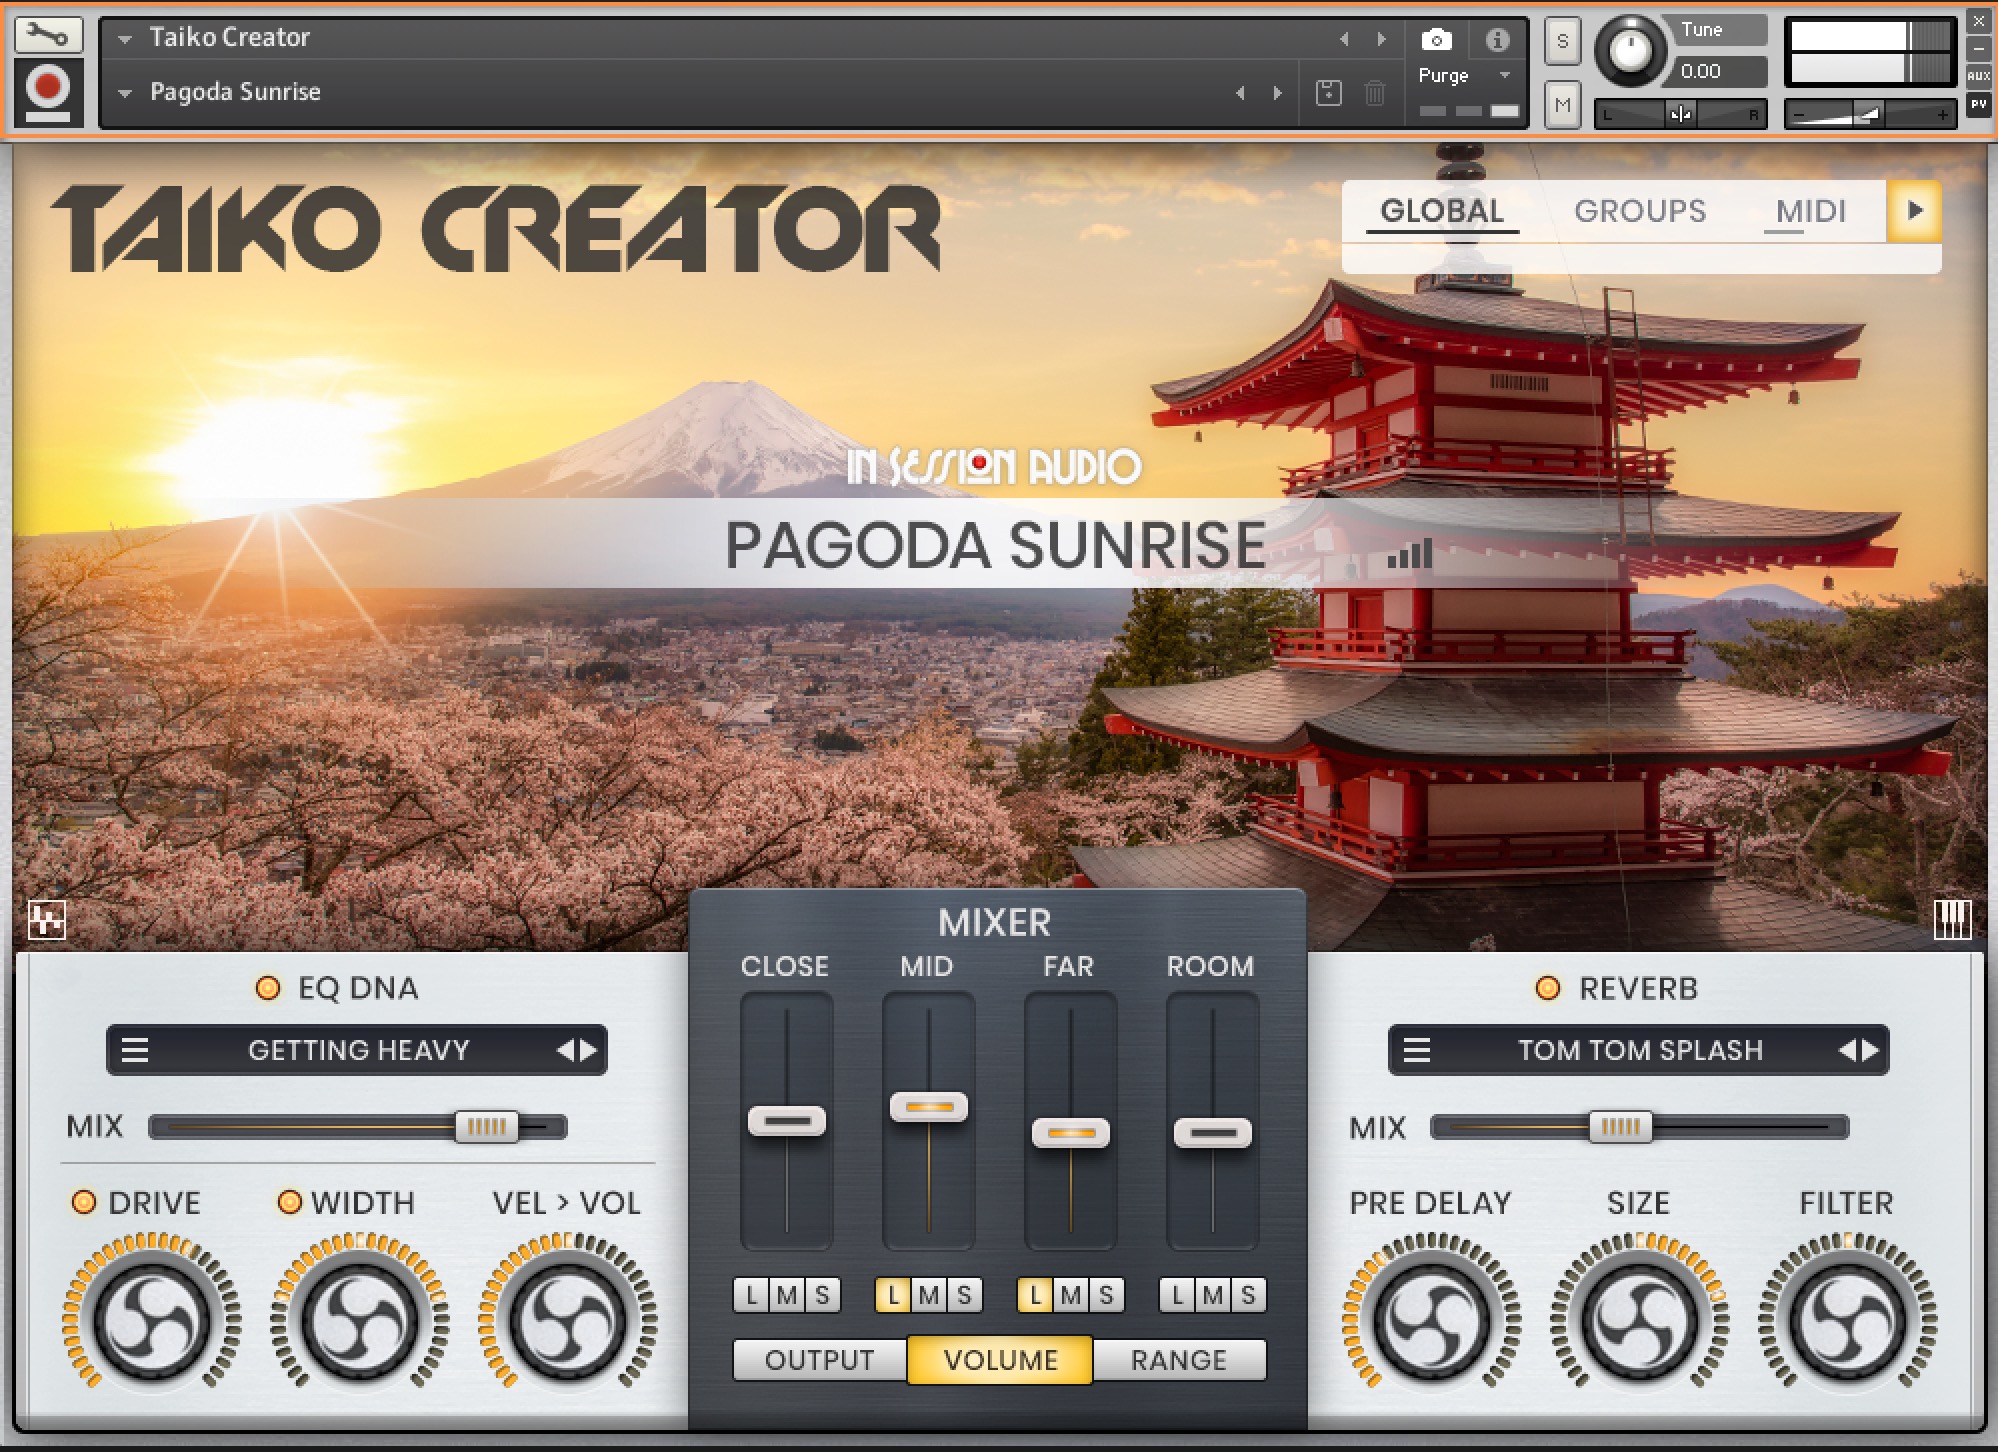Click the AUX button in the header
The height and width of the screenshot is (1452, 1998).
[1979, 76]
